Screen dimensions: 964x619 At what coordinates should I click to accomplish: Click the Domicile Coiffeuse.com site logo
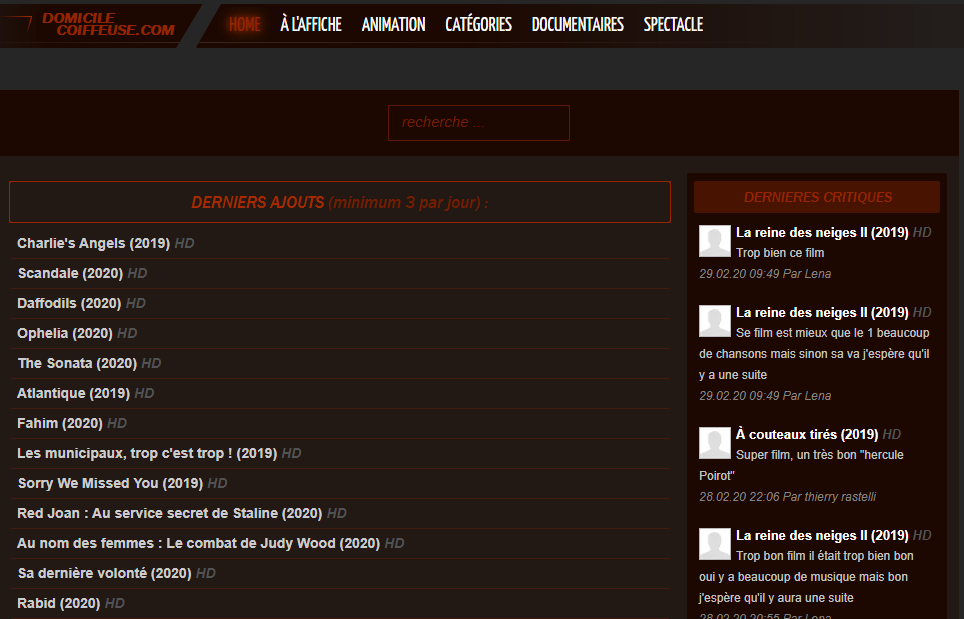click(x=107, y=24)
